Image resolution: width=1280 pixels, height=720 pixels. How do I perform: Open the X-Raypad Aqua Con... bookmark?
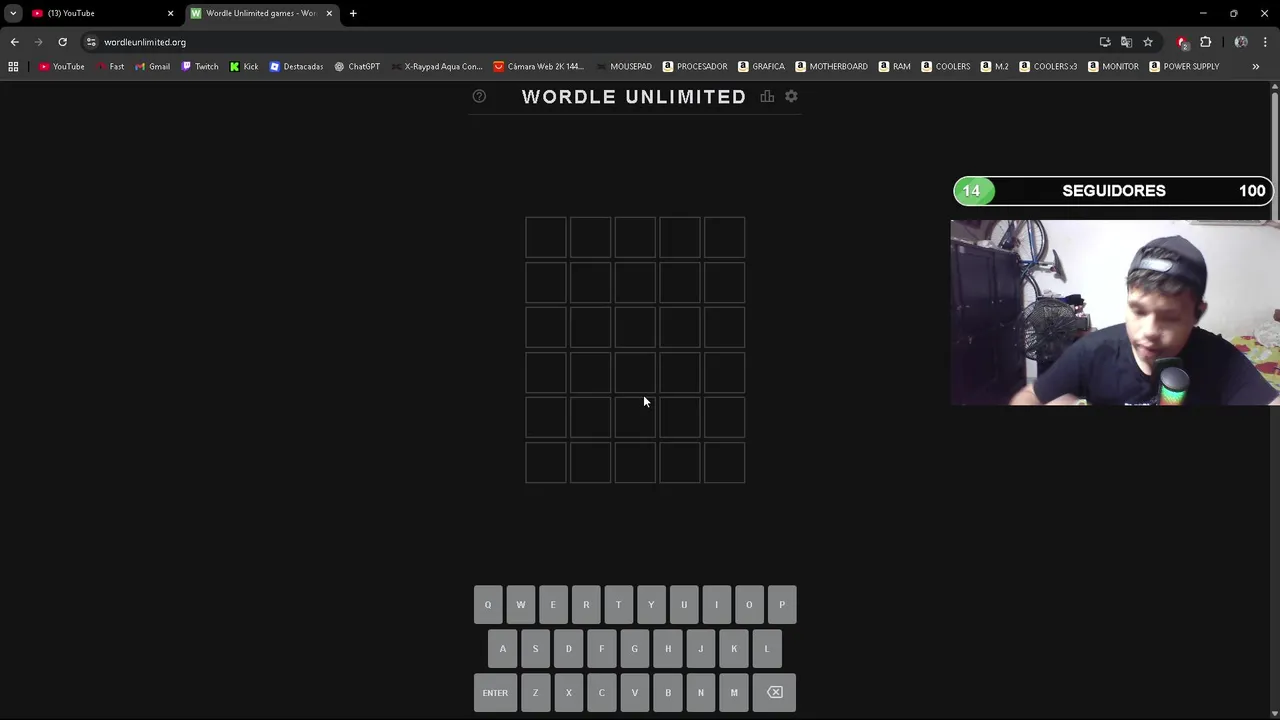click(437, 66)
